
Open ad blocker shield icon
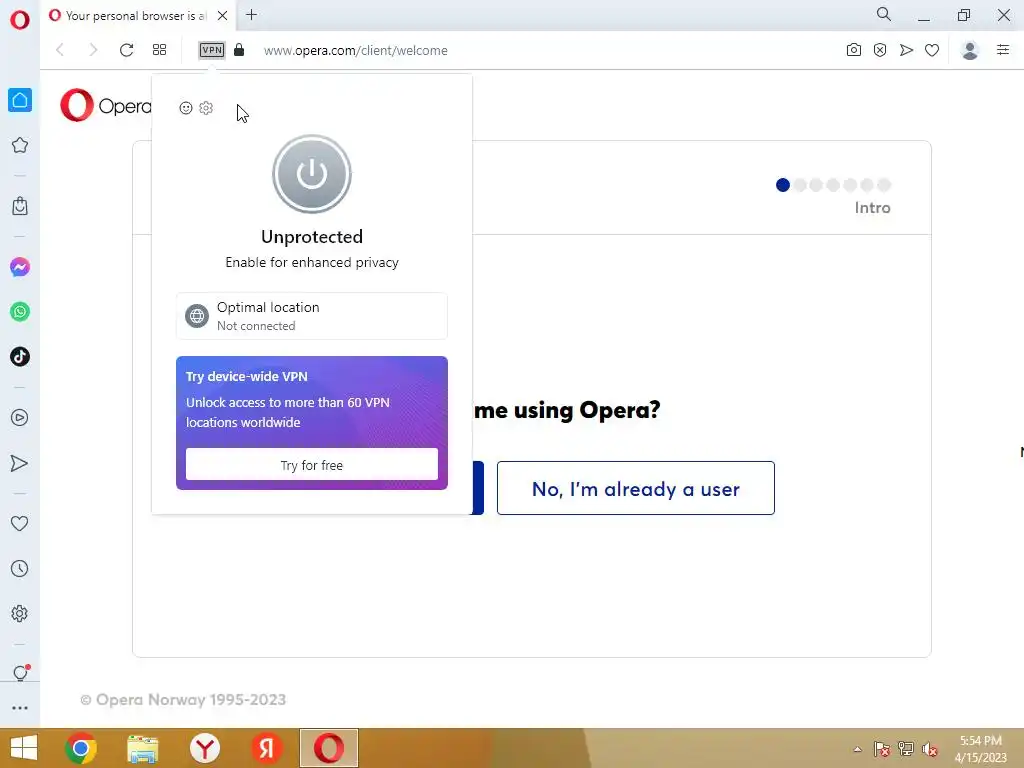coord(880,50)
